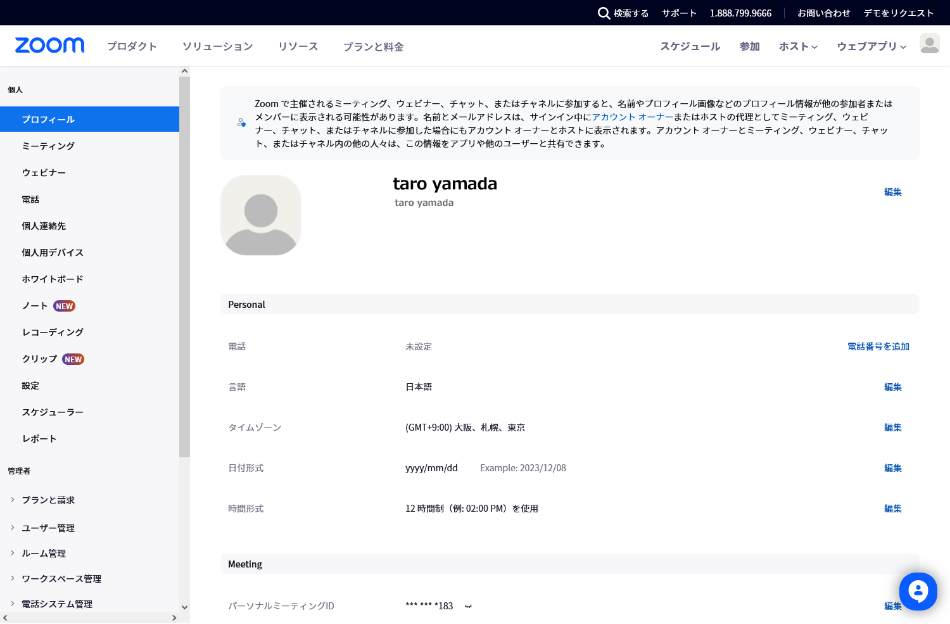Open the user avatar menu in header

coord(929,44)
